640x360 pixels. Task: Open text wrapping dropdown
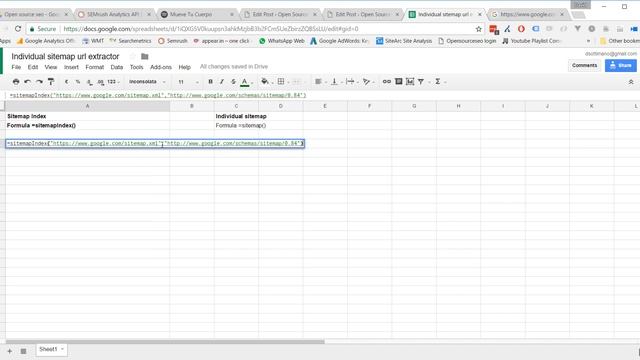351,82
